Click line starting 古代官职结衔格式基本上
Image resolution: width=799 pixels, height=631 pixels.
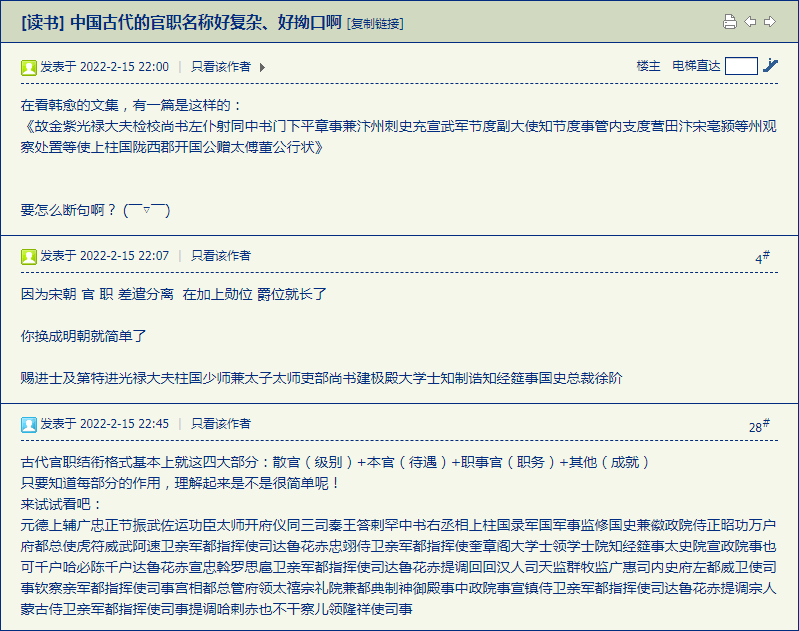[336, 462]
